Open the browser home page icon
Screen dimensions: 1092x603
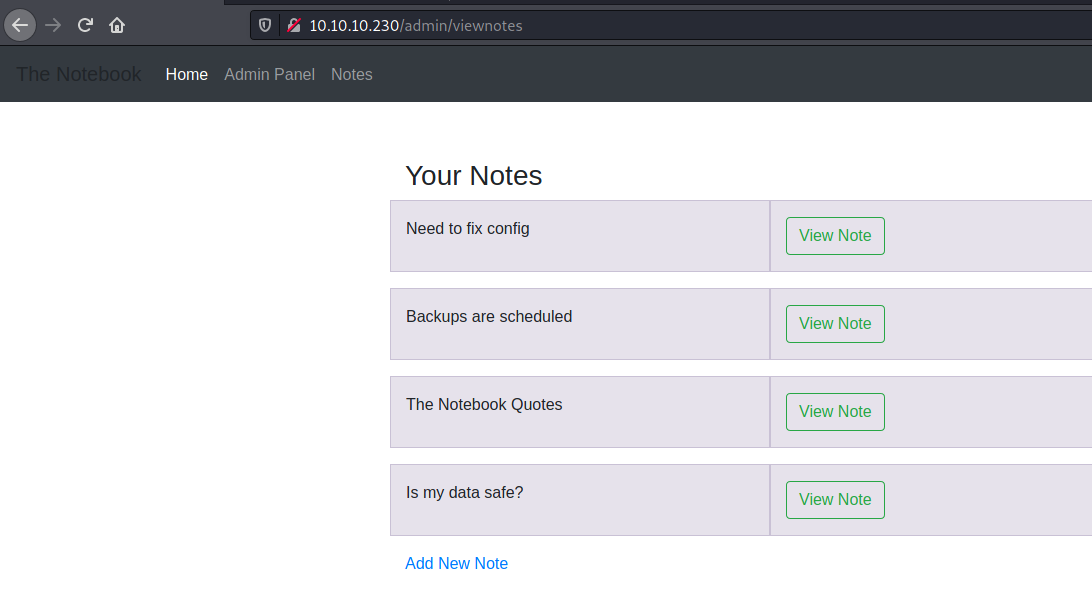click(x=117, y=26)
